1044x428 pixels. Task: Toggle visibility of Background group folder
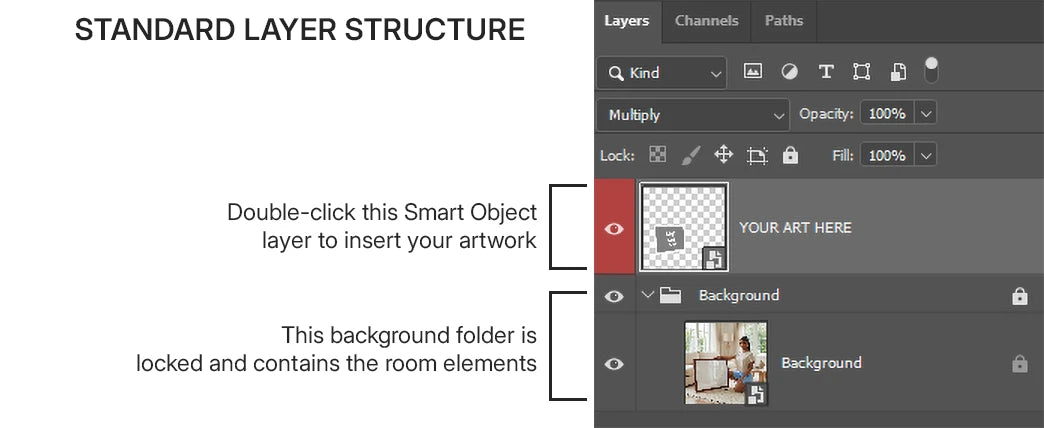click(614, 296)
